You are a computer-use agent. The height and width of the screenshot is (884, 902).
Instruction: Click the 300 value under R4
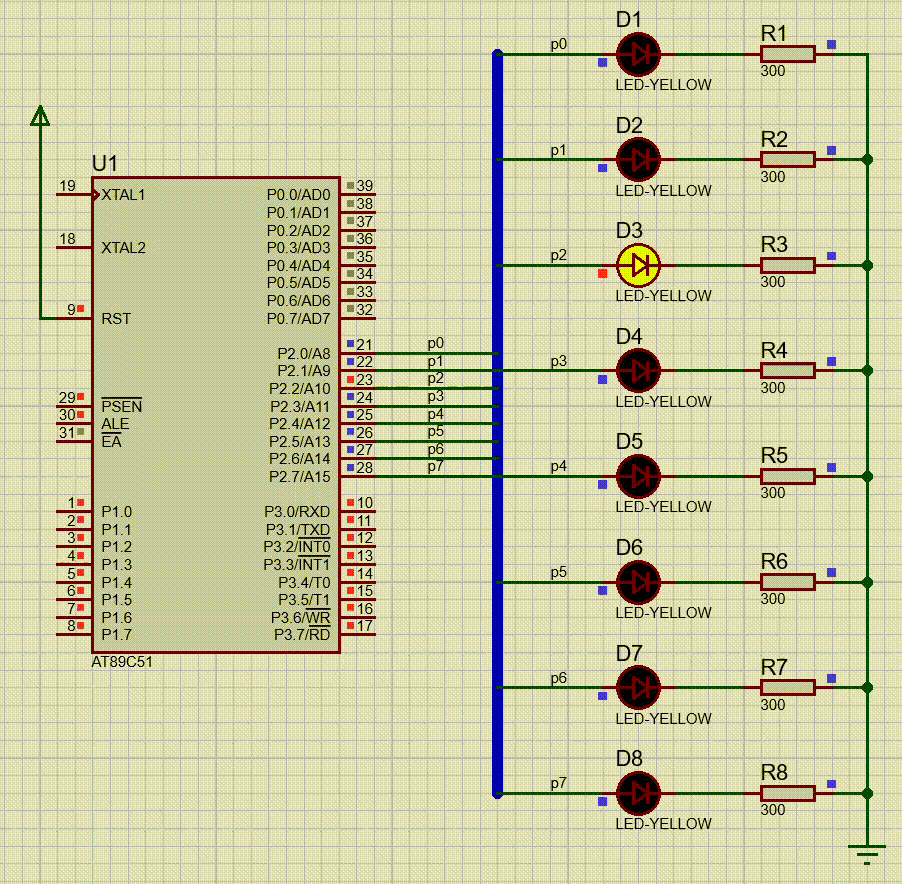773,388
